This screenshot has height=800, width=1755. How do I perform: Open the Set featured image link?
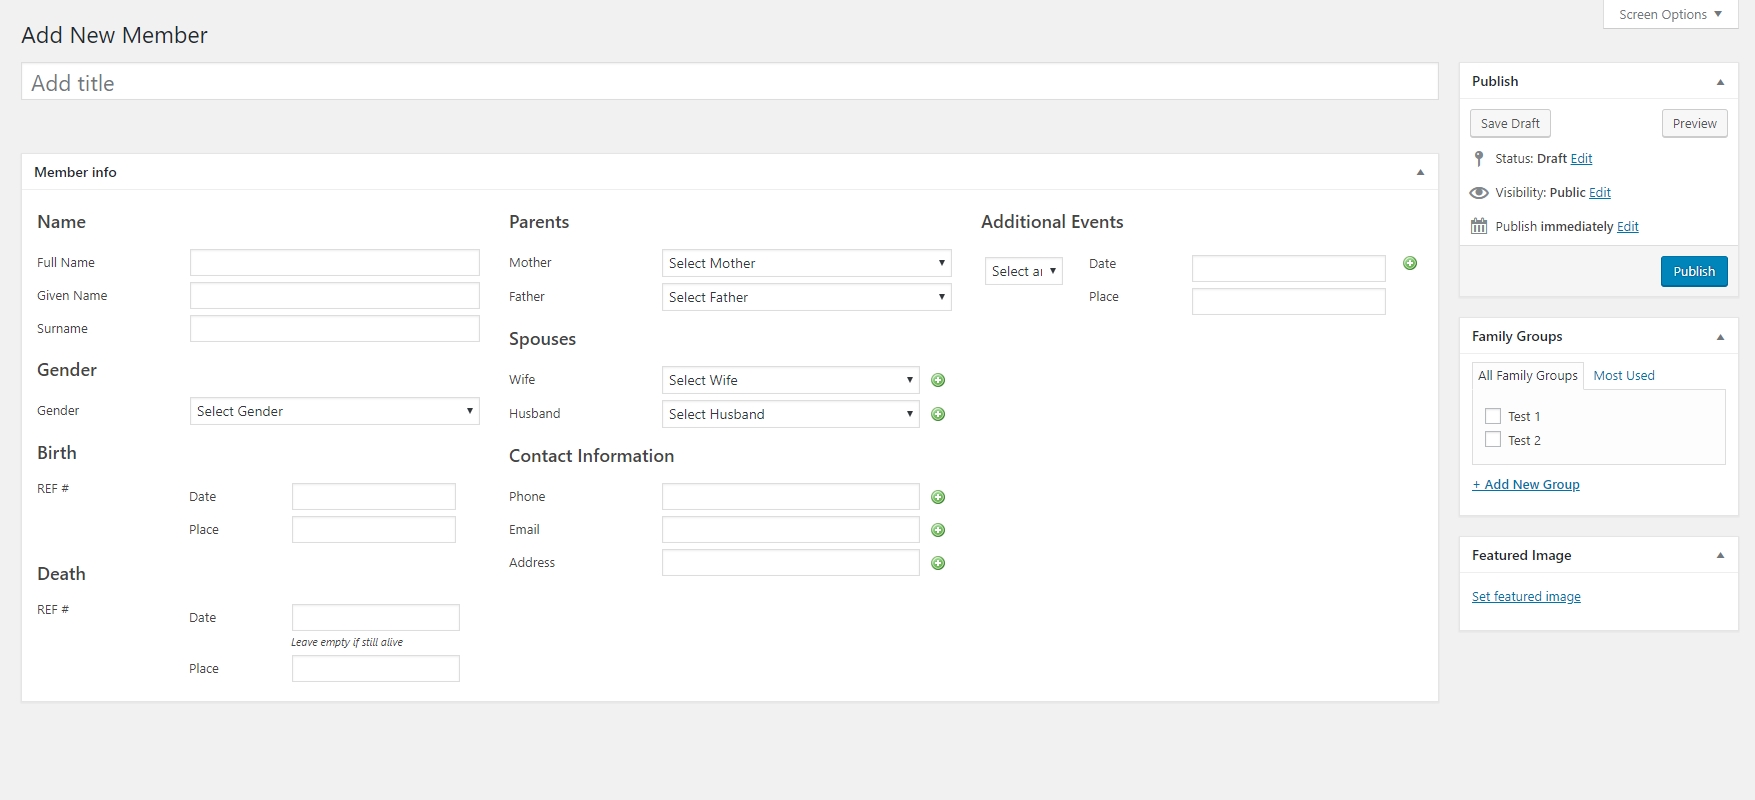click(x=1526, y=597)
